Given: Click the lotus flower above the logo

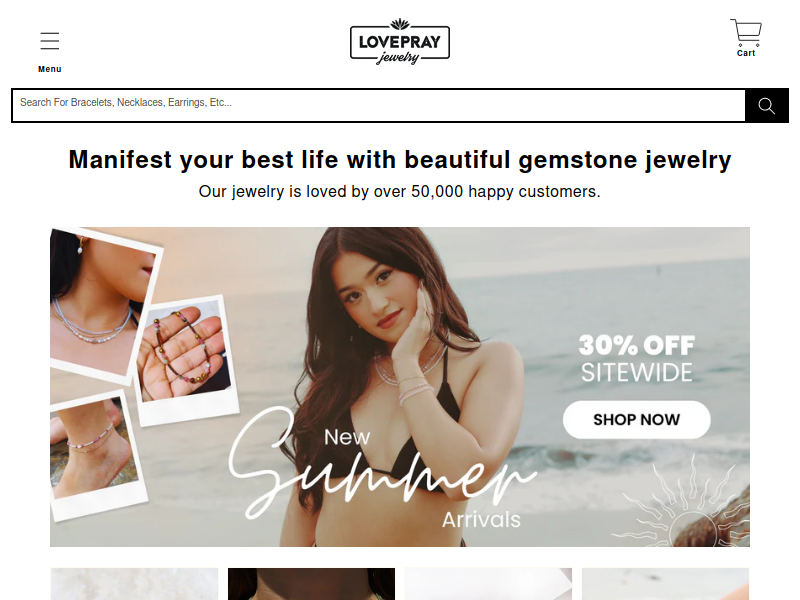Looking at the screenshot, I should (400, 23).
